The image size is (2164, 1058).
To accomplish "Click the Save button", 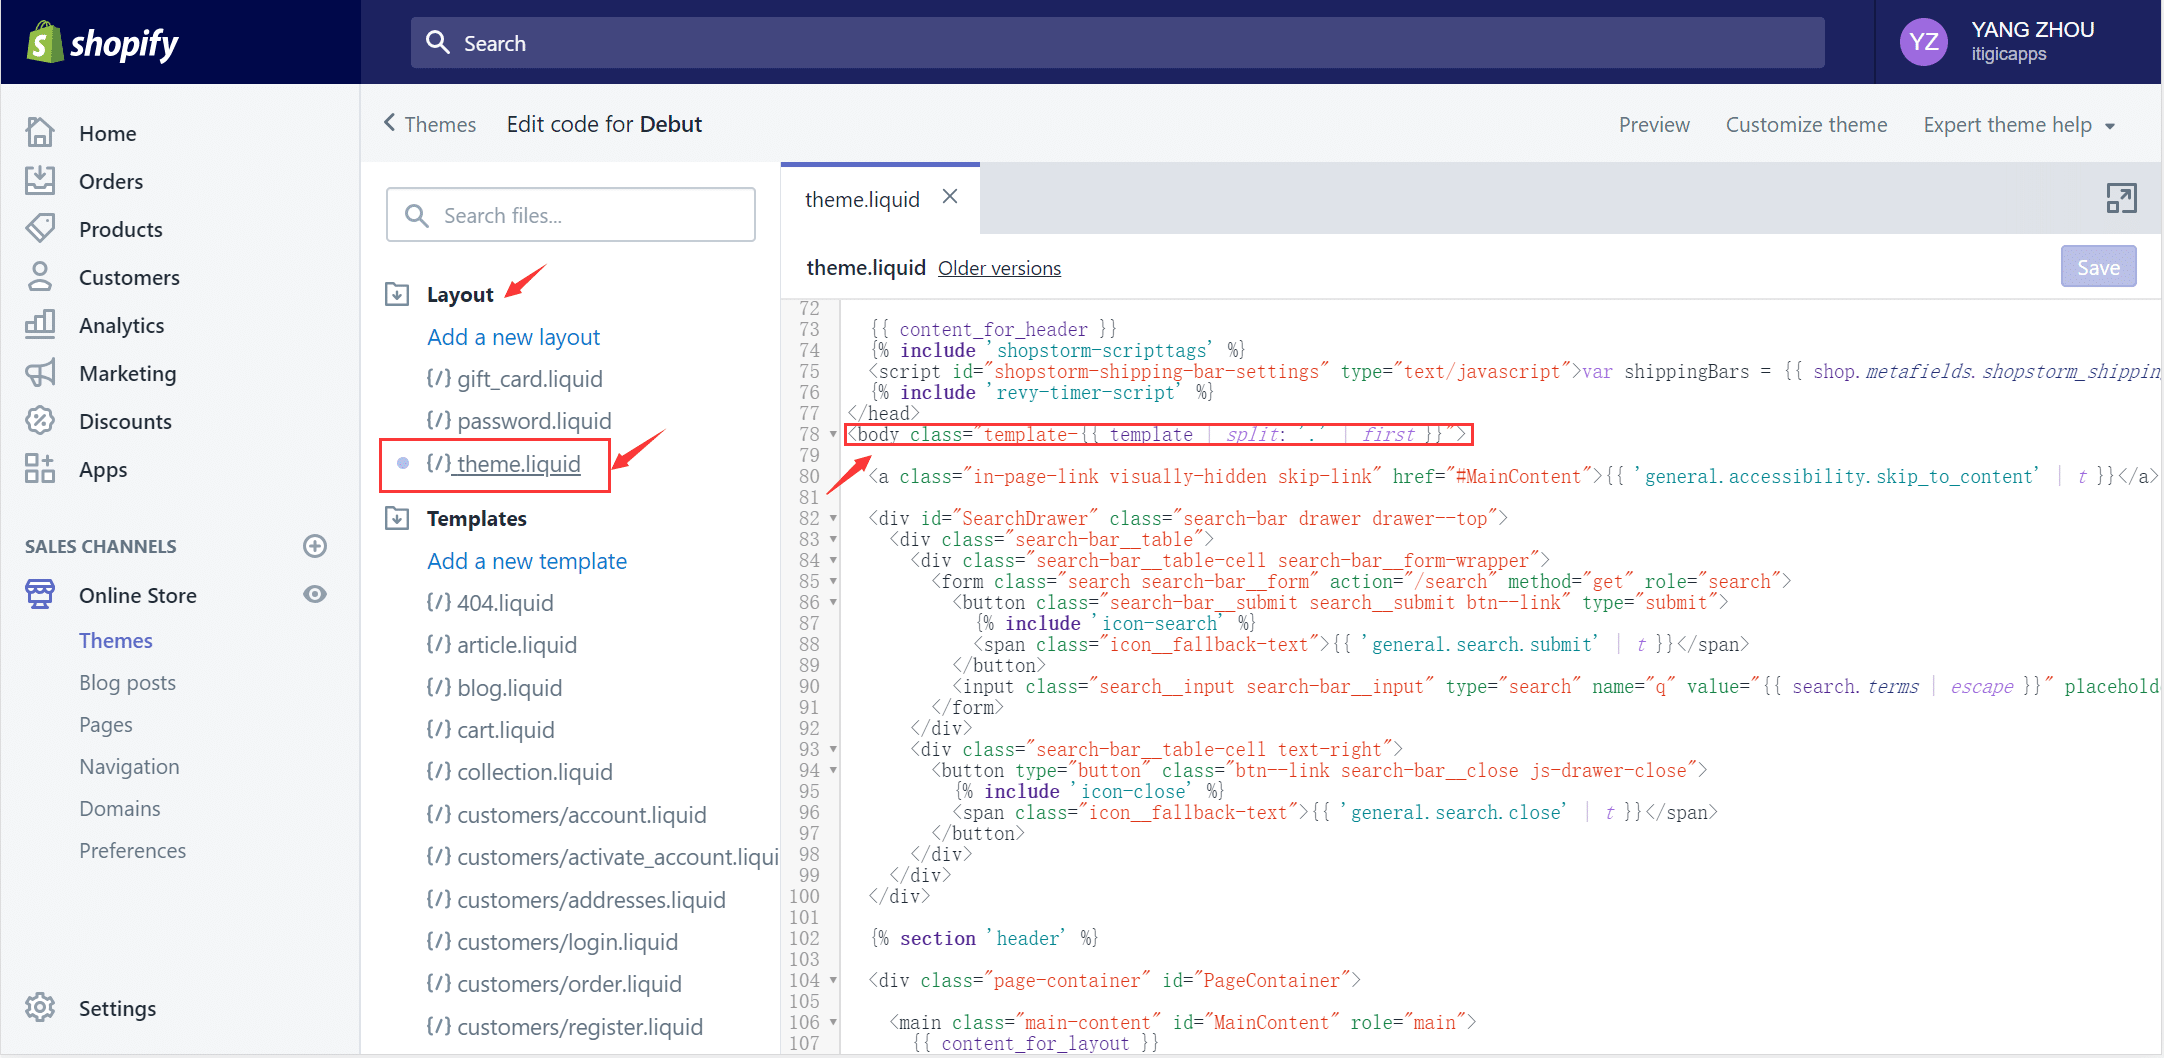I will [2097, 267].
